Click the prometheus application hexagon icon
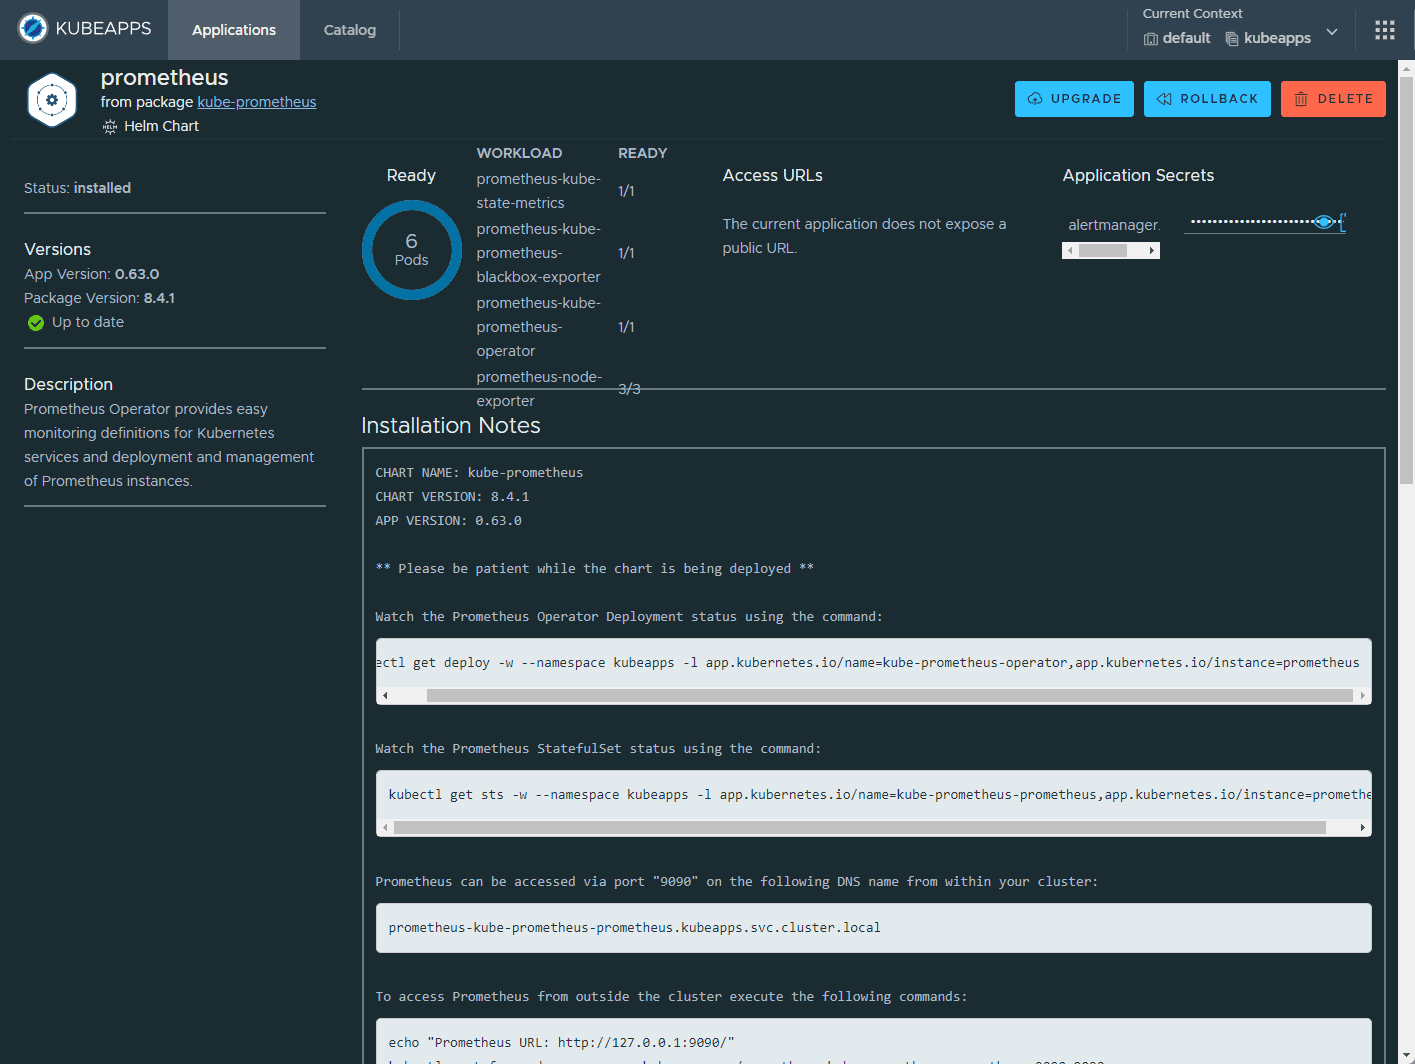This screenshot has width=1415, height=1064. tap(52, 100)
